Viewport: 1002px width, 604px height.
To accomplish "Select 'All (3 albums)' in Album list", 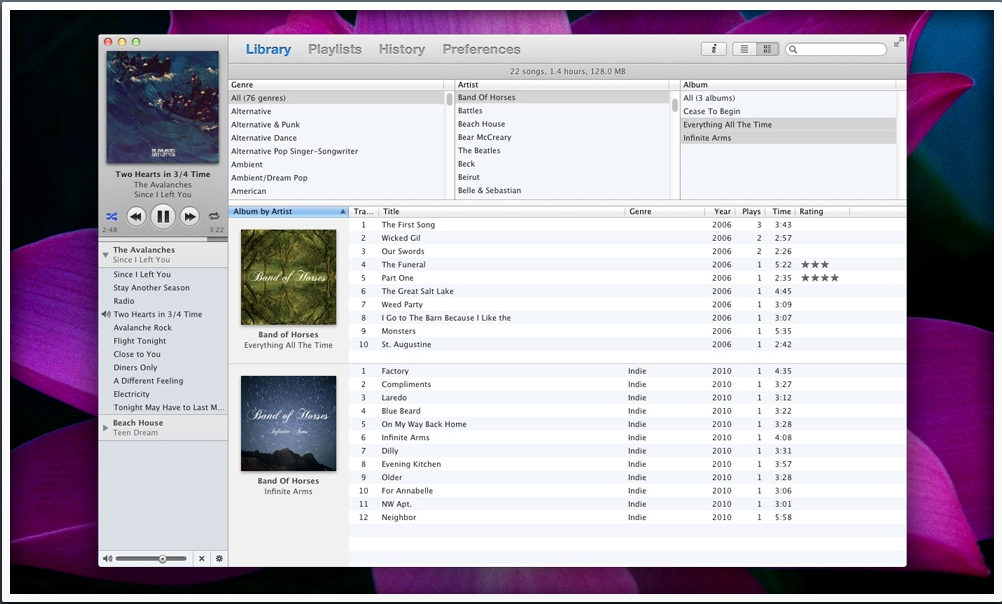I will click(x=789, y=98).
